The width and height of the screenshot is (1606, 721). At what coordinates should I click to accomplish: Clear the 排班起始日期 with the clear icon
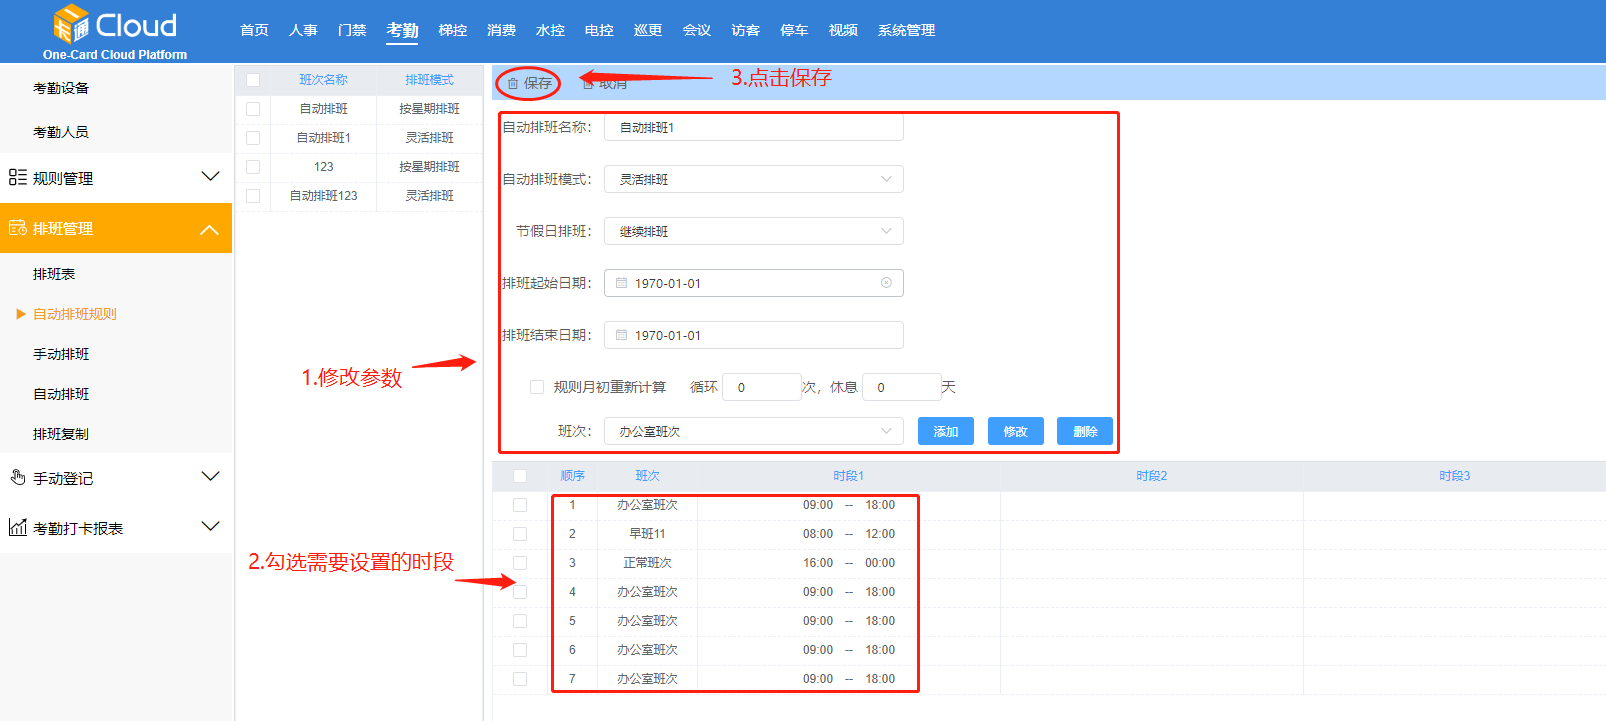coord(886,283)
